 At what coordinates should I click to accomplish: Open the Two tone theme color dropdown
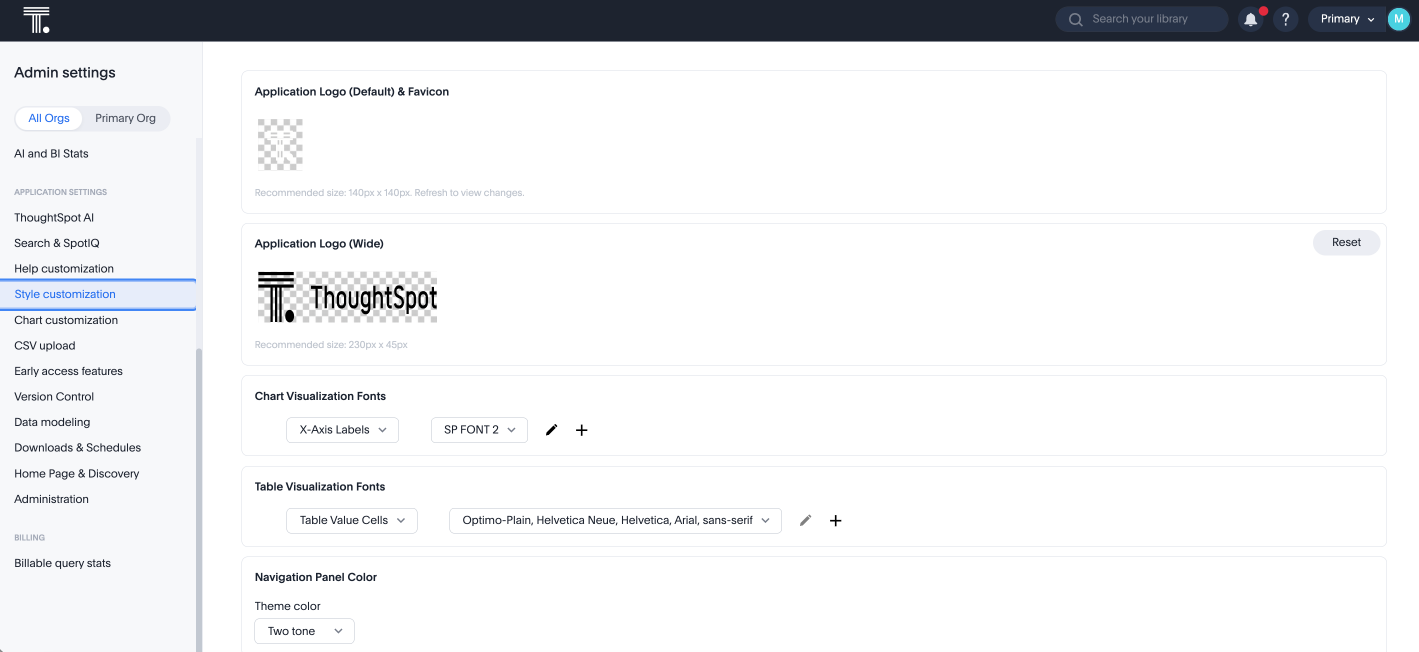(x=304, y=630)
